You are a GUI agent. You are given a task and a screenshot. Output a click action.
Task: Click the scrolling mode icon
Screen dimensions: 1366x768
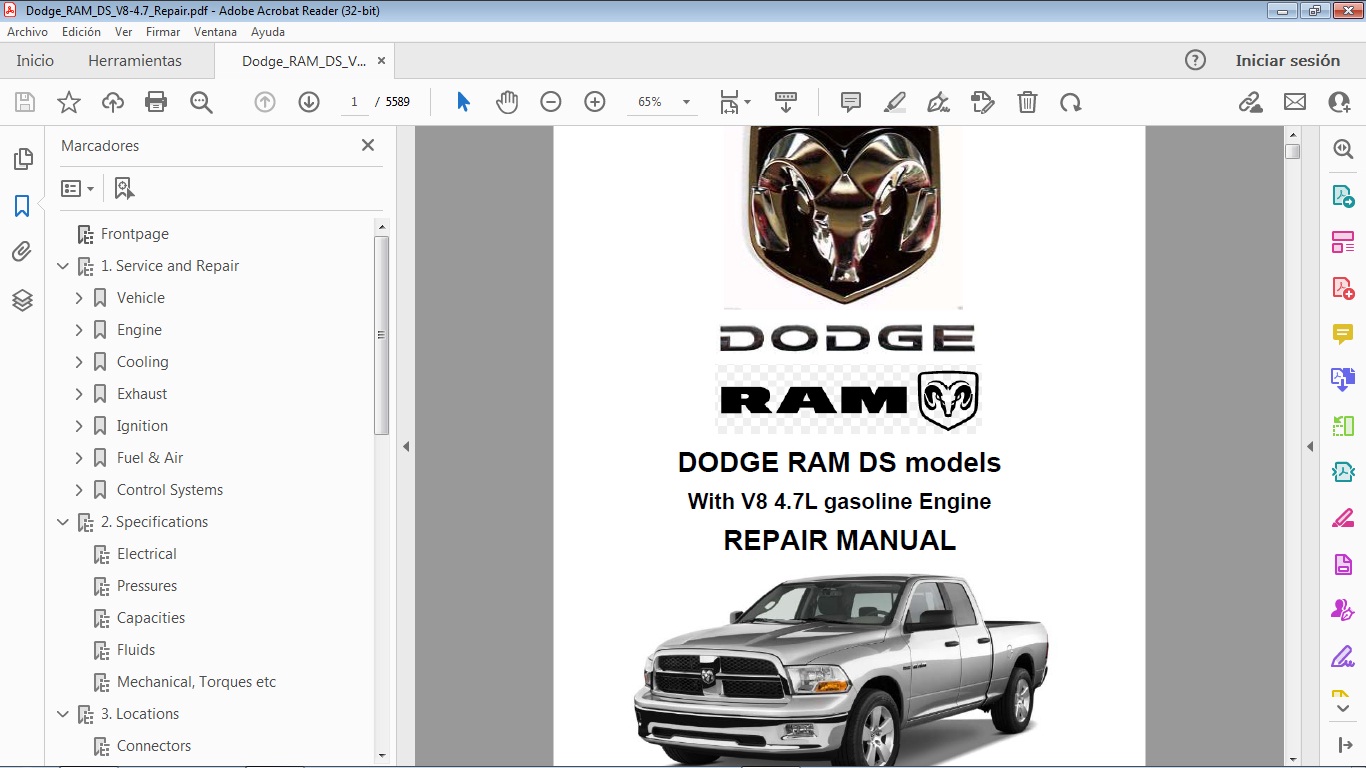786,102
